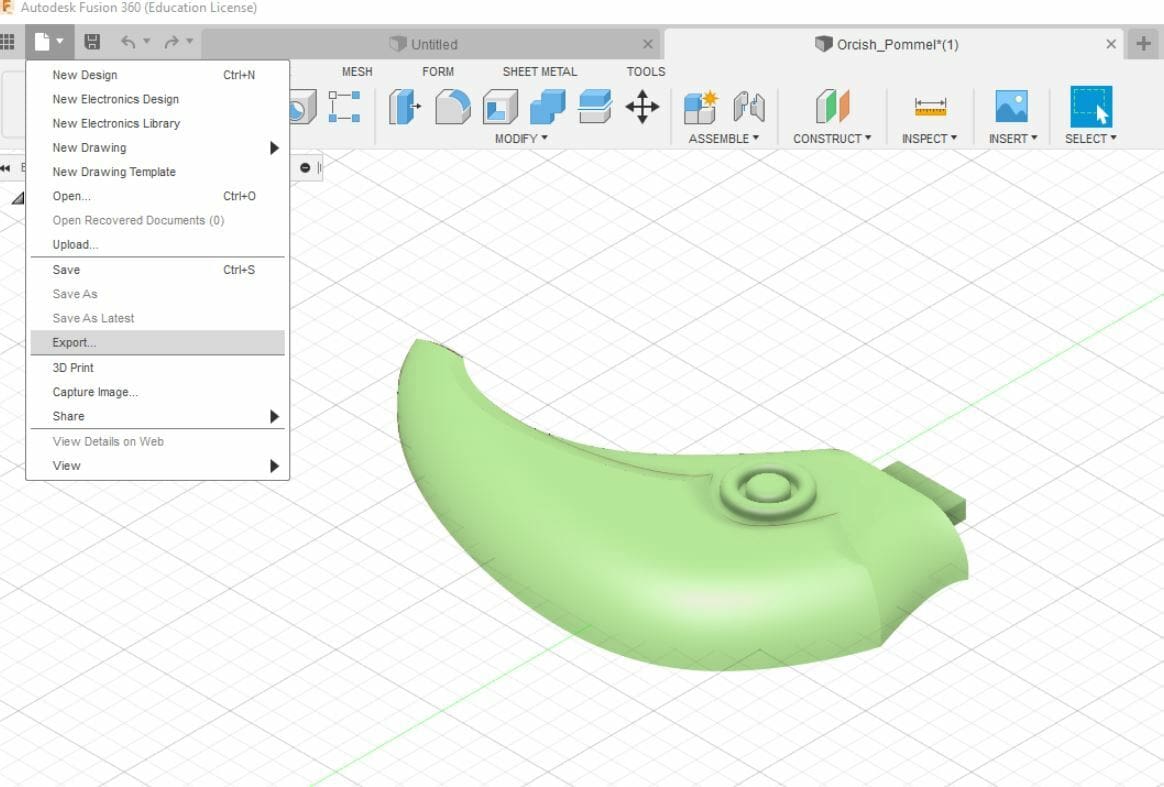Switch to the TOOLS ribbon tab
1164x787 pixels.
[x=646, y=72]
